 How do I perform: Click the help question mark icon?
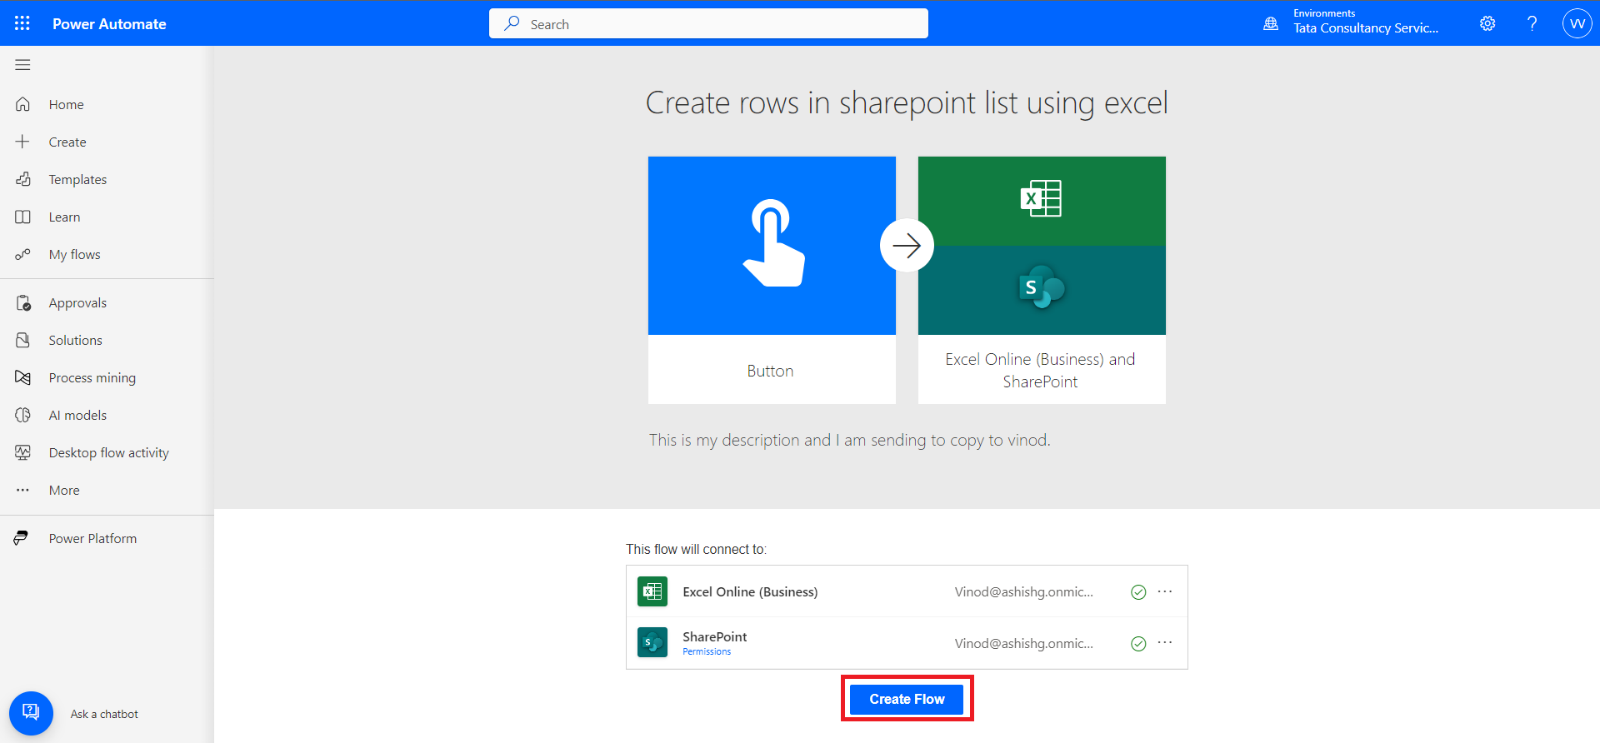pyautogui.click(x=1532, y=24)
